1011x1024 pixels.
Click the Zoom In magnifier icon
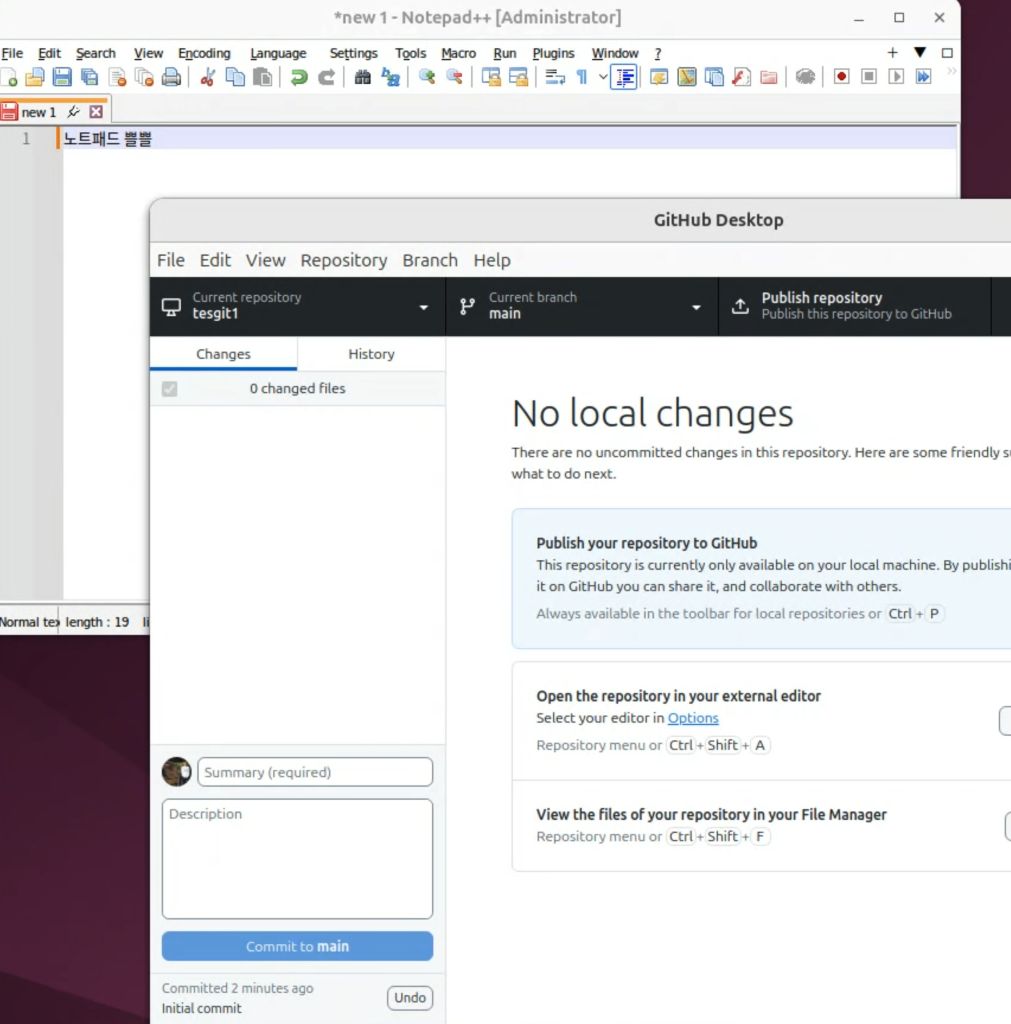pos(427,77)
